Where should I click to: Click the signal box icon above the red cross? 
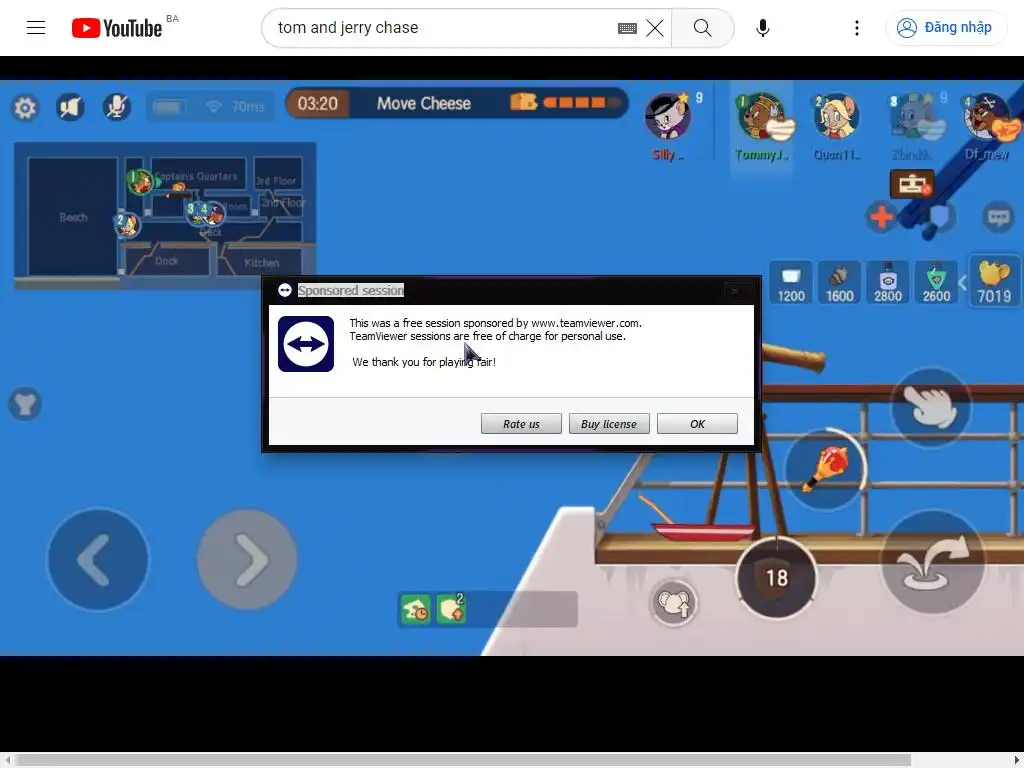tap(911, 184)
